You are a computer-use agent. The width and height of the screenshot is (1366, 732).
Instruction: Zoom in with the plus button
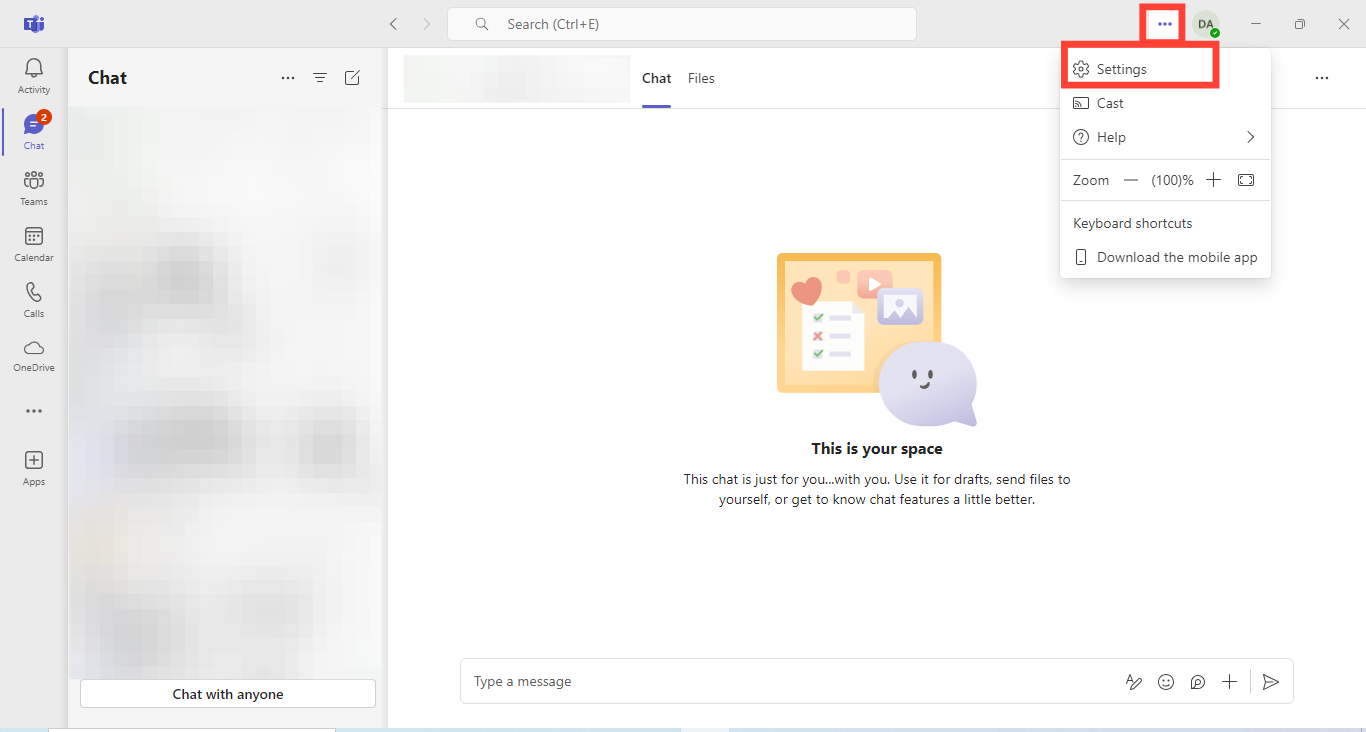[x=1213, y=180]
